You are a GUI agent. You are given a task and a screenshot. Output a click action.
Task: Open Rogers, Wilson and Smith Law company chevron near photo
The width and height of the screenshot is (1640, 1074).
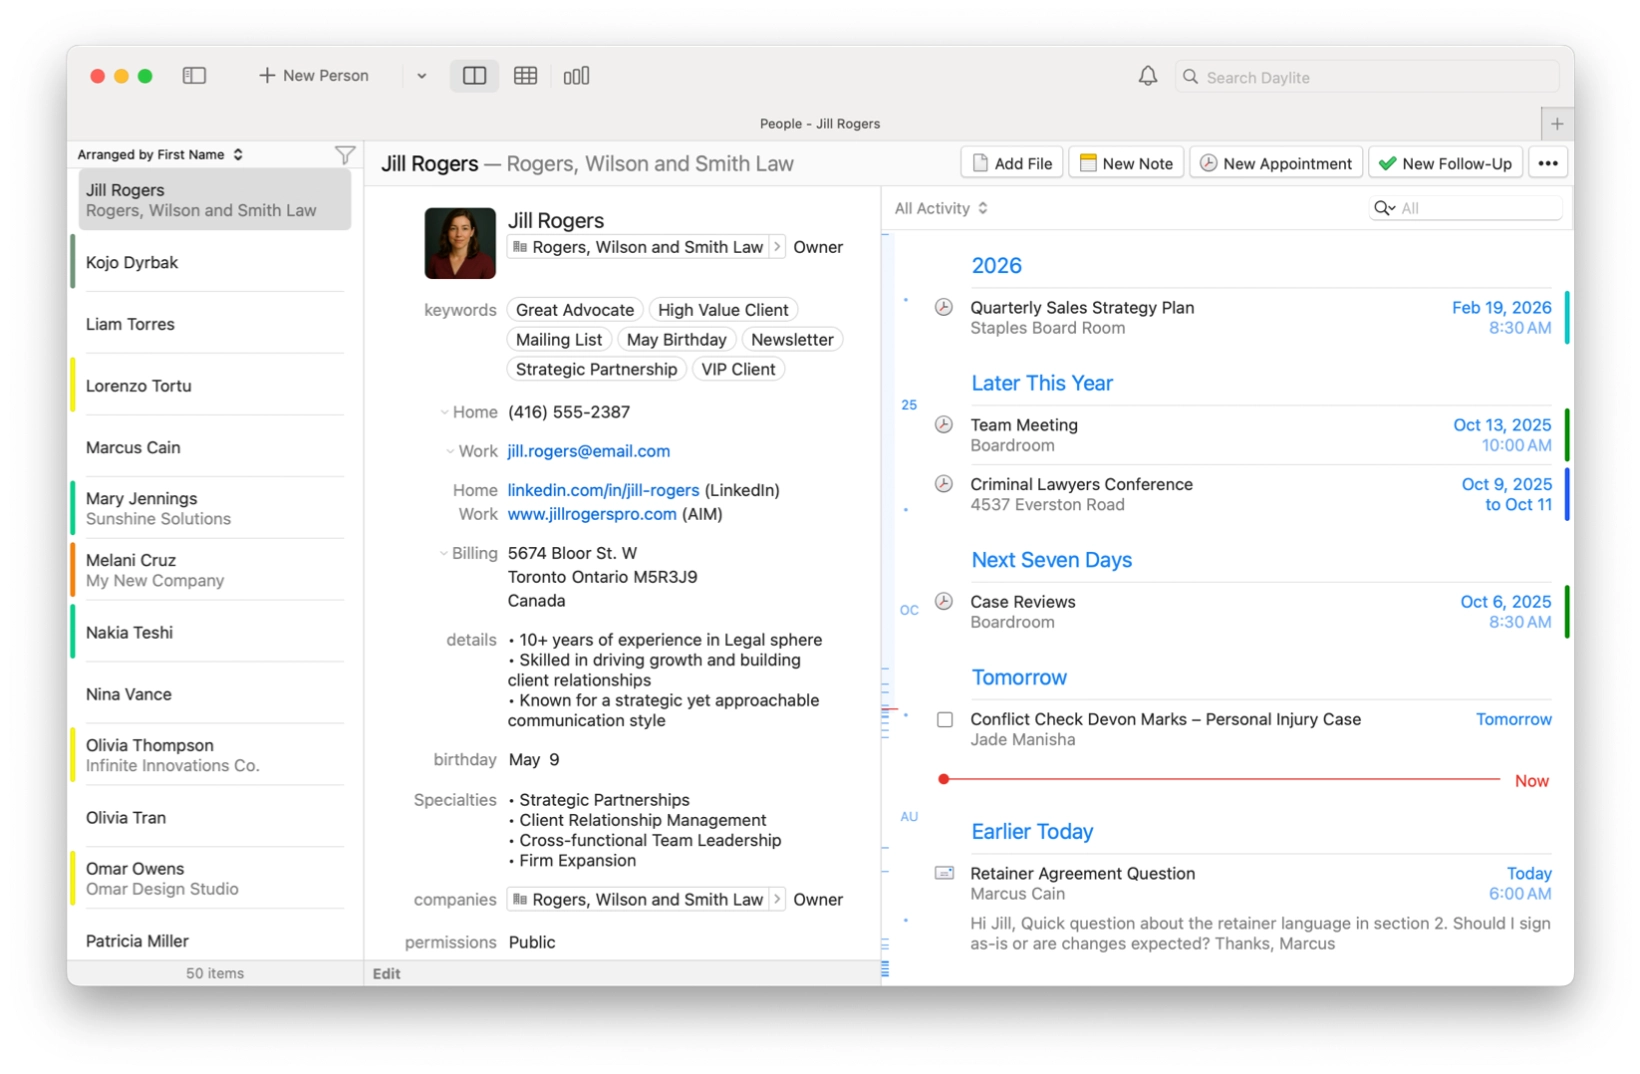[777, 247]
